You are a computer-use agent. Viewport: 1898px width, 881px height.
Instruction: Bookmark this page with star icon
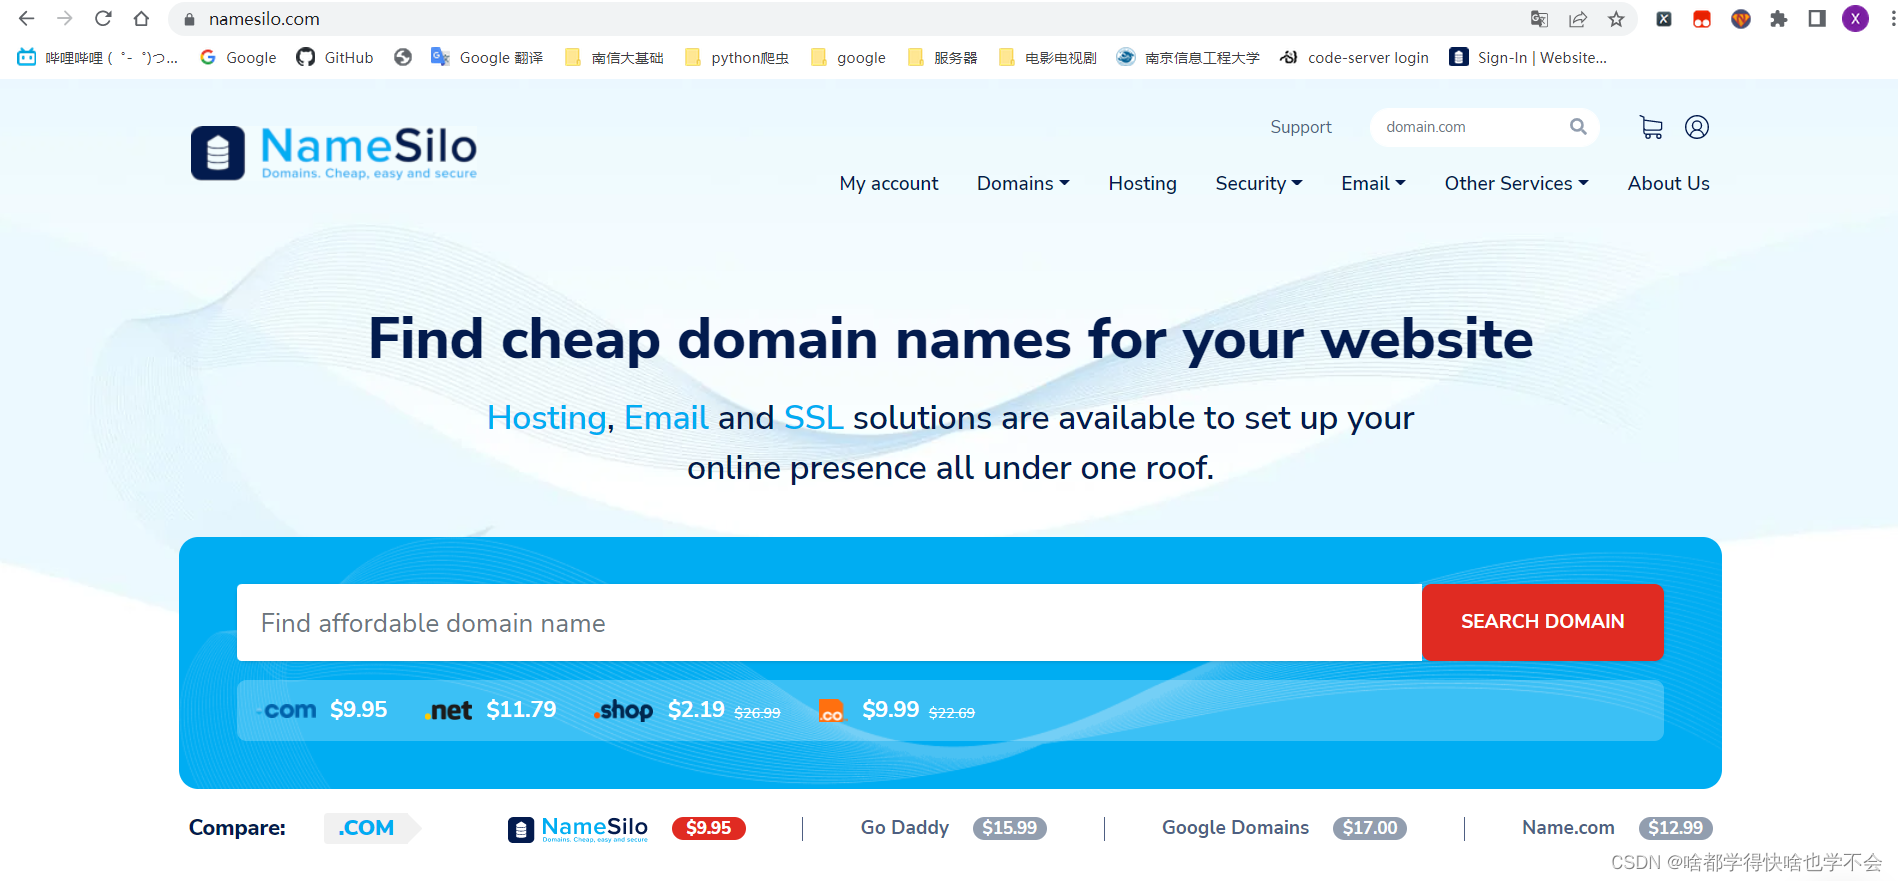pos(1616,19)
